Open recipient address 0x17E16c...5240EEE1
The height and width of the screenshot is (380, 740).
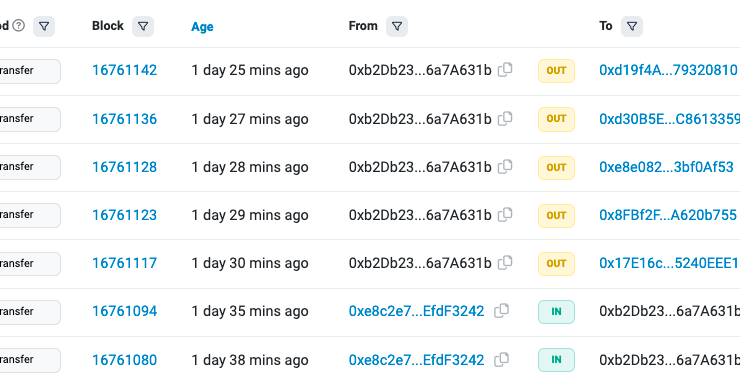tap(668, 263)
